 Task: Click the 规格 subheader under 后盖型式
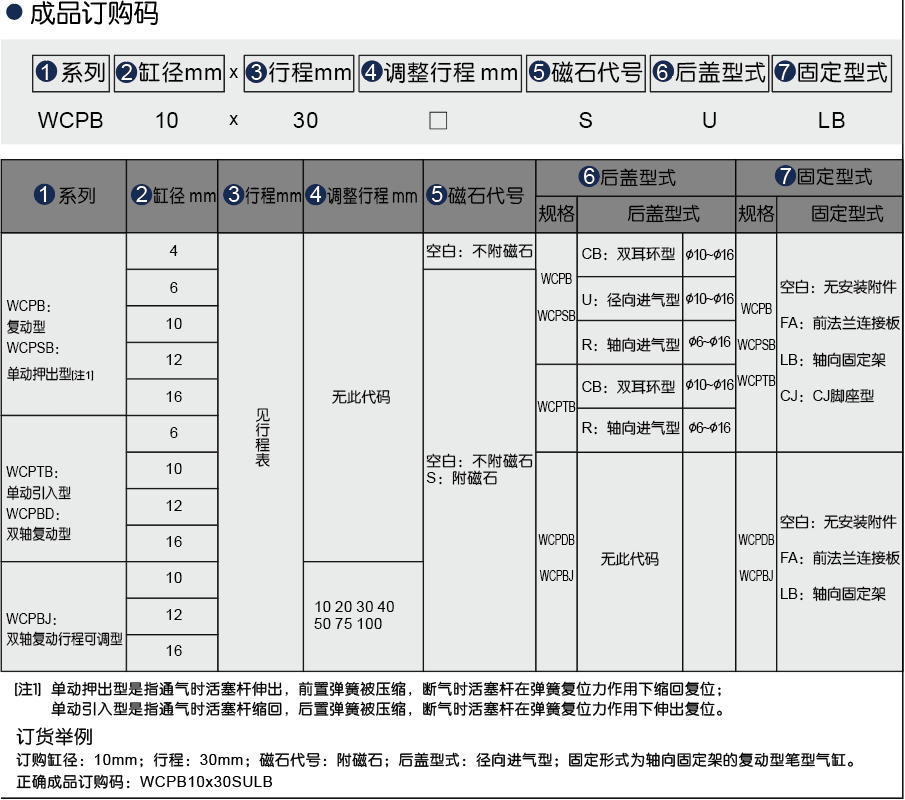(x=556, y=214)
